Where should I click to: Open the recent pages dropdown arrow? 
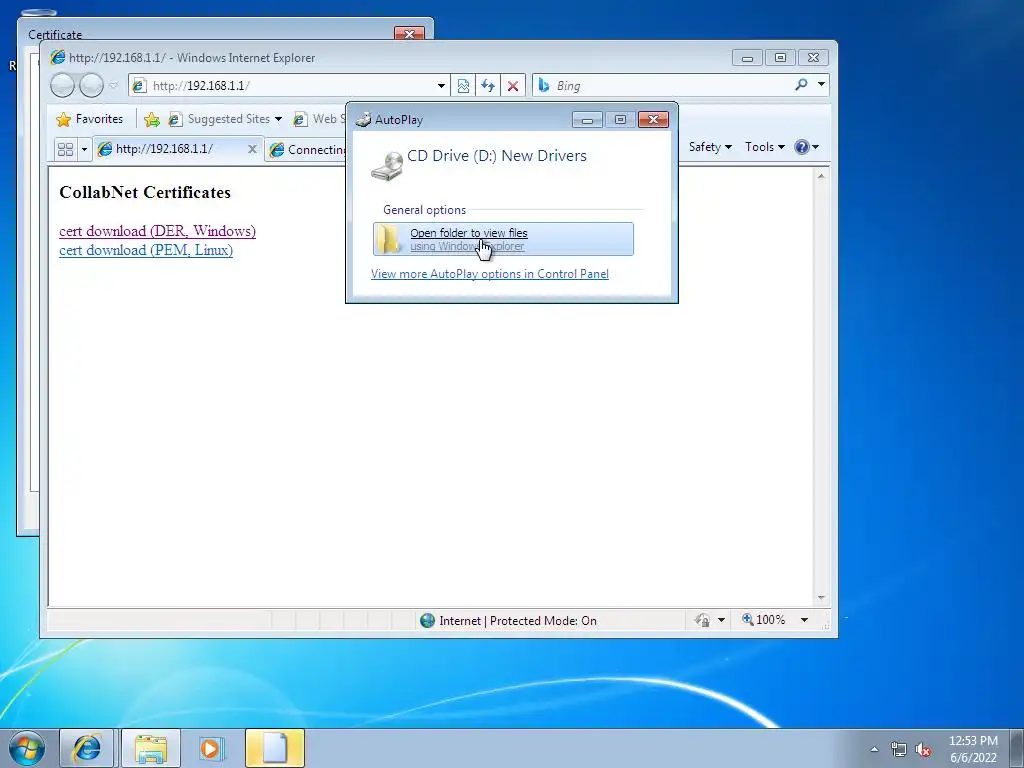click(x=114, y=86)
